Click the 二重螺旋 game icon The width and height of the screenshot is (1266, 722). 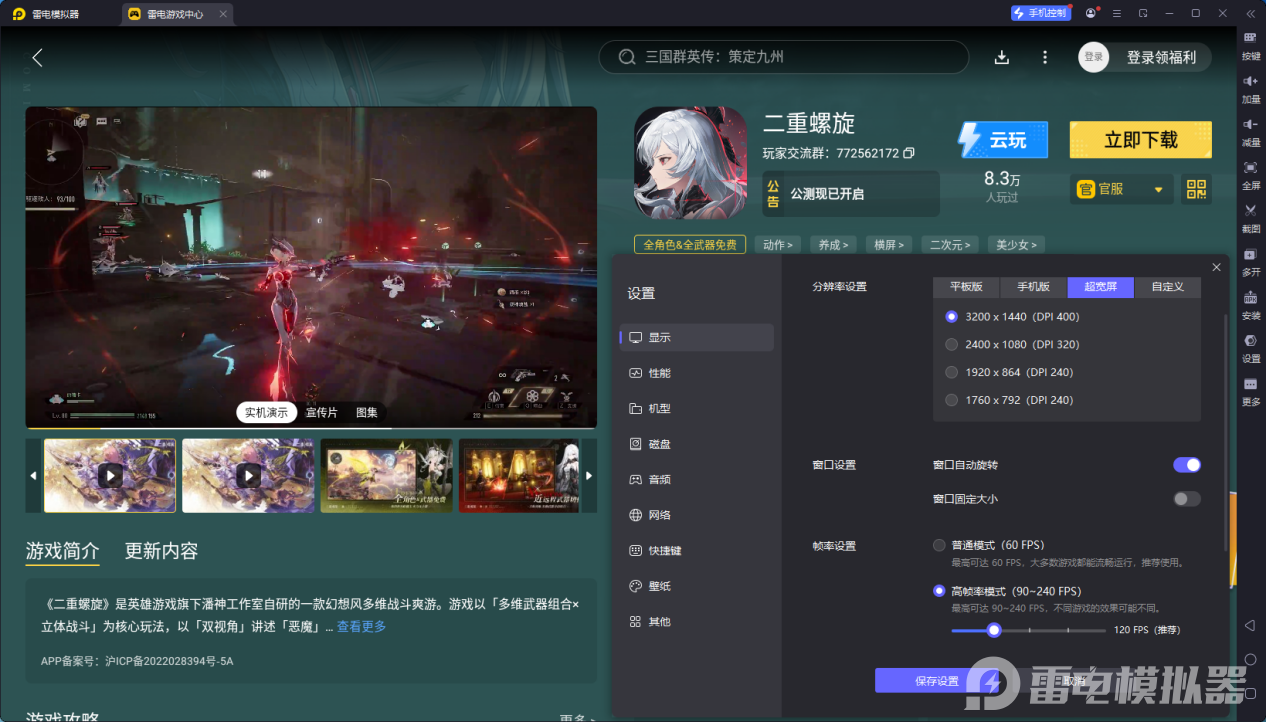[x=690, y=163]
